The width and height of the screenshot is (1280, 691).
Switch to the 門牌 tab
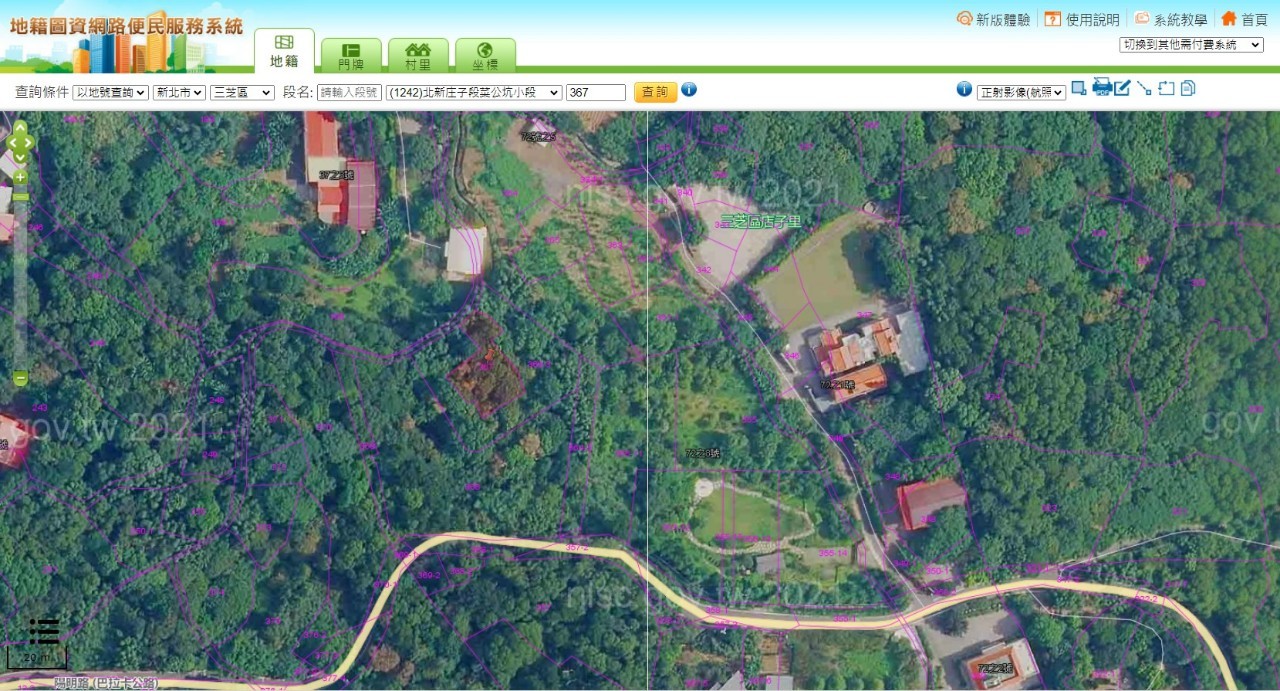(x=351, y=56)
